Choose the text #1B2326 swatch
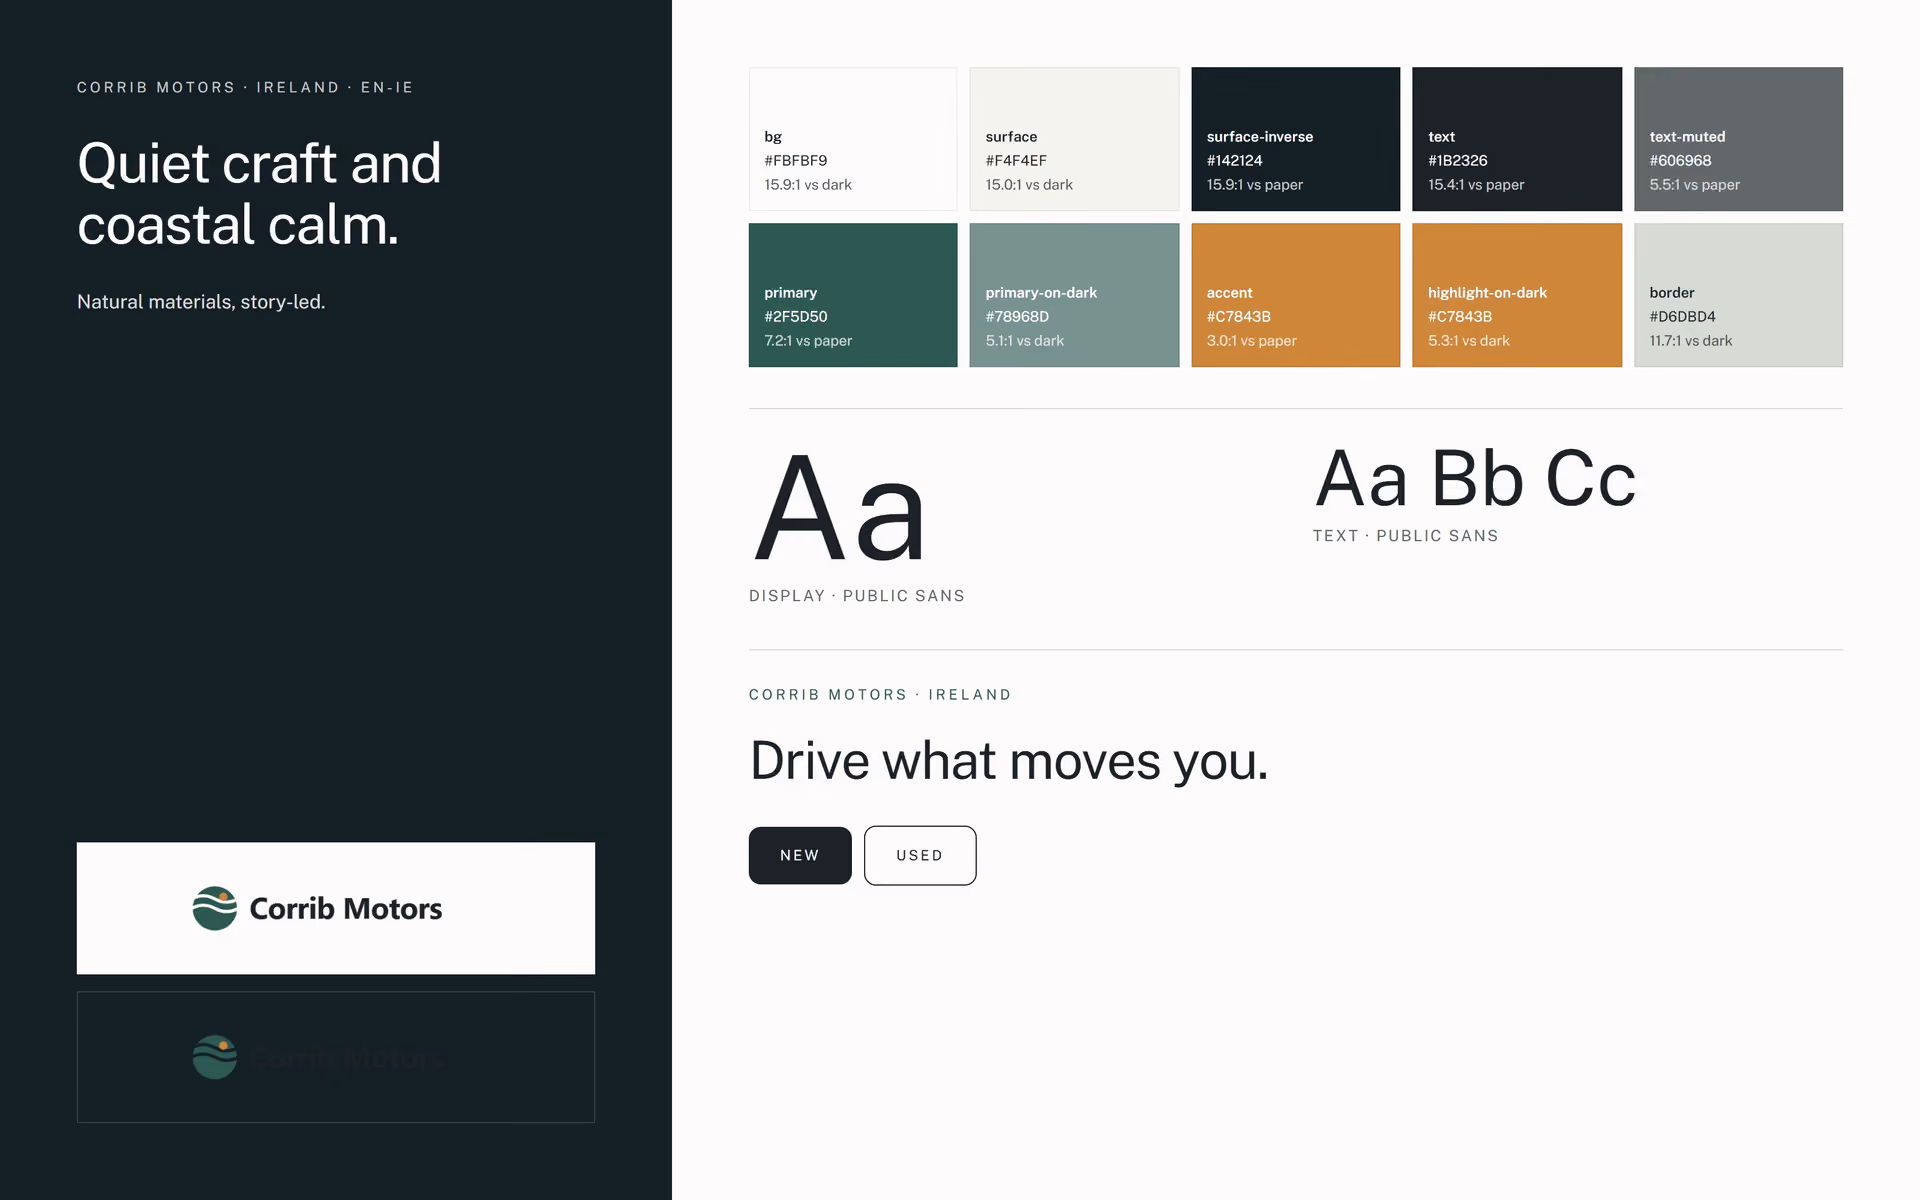Screen dimensions: 1920x1200 [x=1517, y=139]
